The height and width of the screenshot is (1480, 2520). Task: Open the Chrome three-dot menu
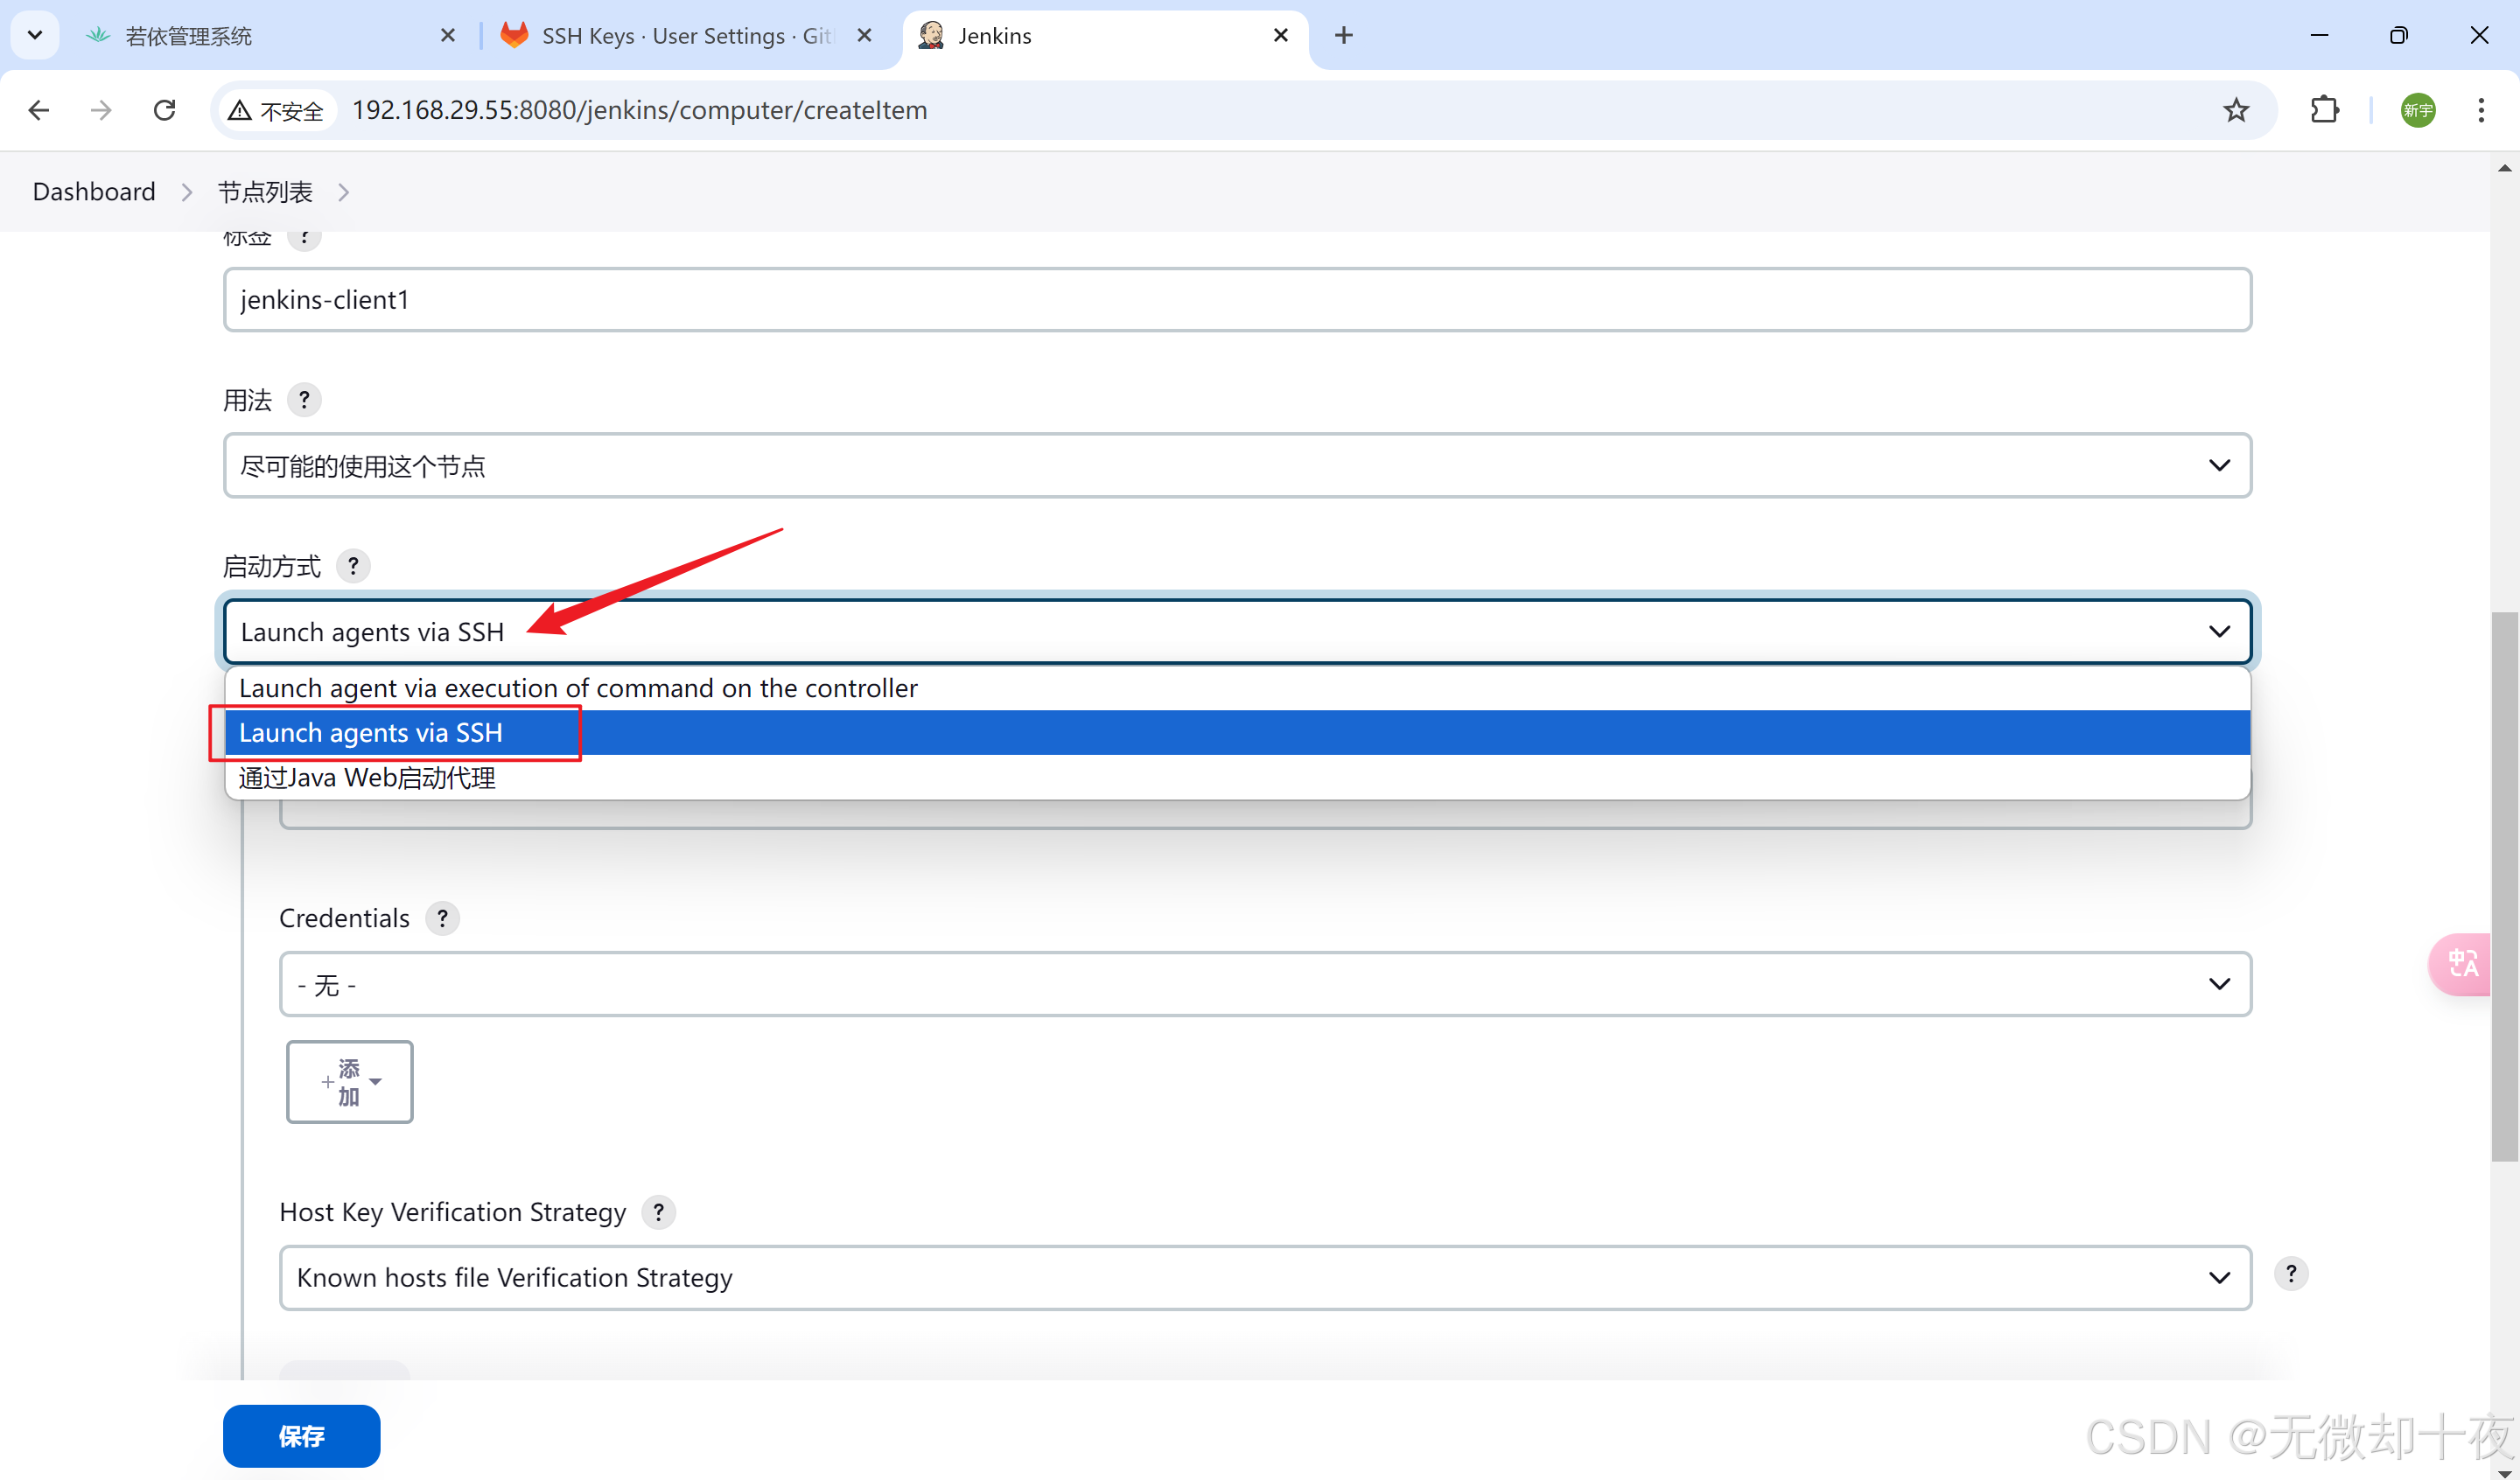coord(2480,110)
